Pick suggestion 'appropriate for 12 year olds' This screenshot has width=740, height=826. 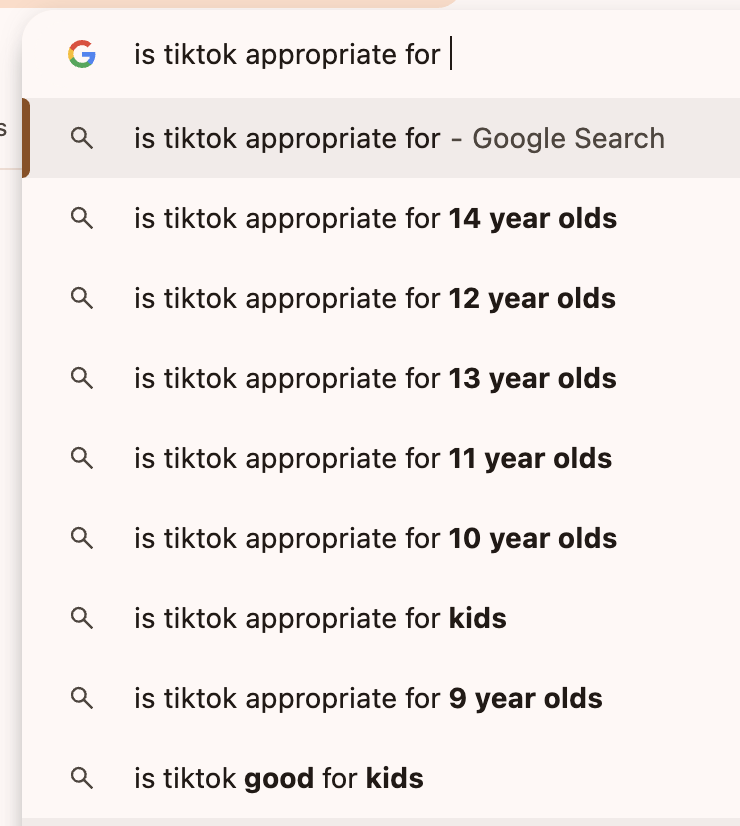(375, 299)
